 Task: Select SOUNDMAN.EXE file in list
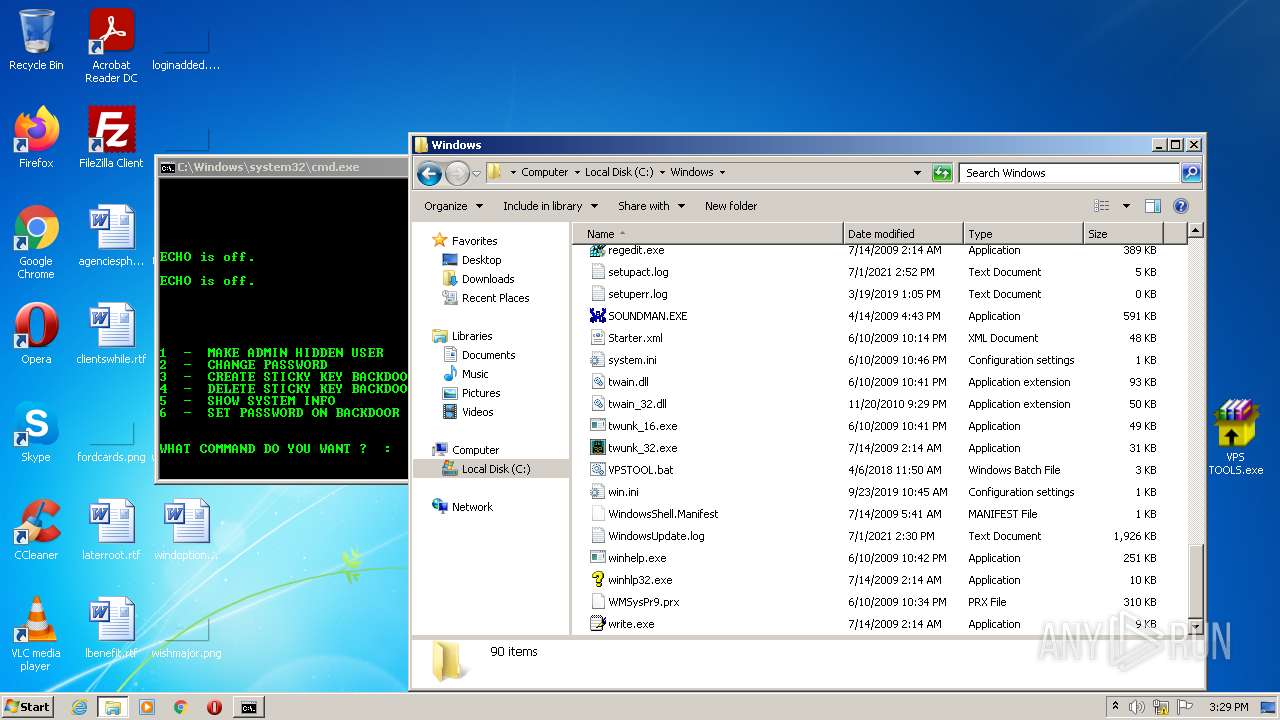[x=647, y=316]
